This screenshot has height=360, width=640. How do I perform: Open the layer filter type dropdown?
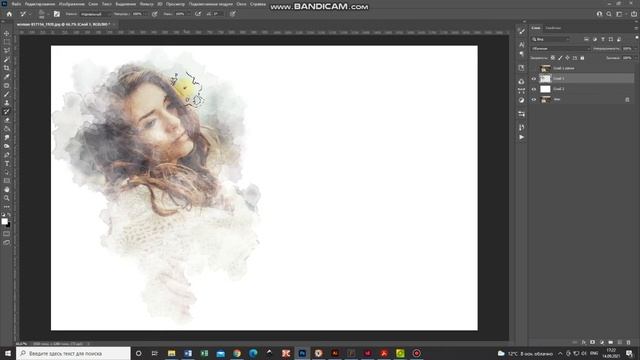pos(551,39)
